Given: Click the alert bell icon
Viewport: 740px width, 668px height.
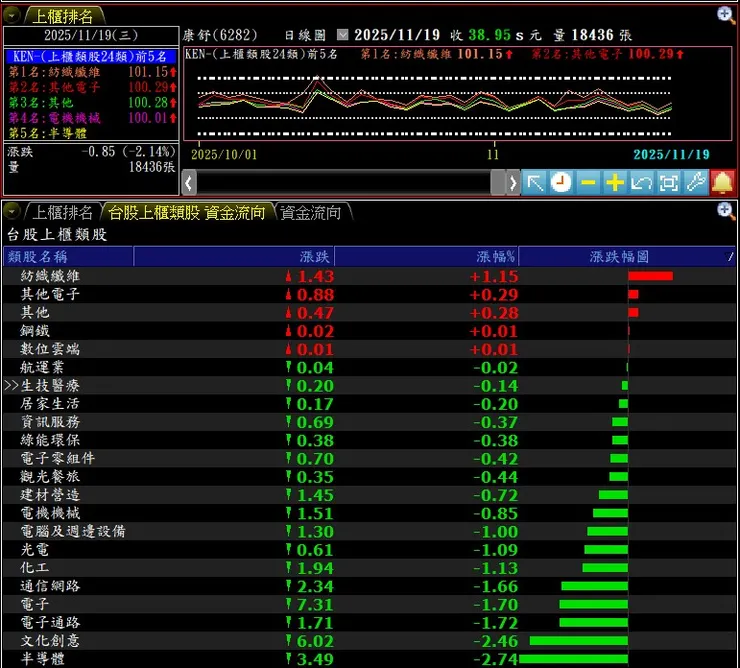Looking at the screenshot, I should [722, 183].
